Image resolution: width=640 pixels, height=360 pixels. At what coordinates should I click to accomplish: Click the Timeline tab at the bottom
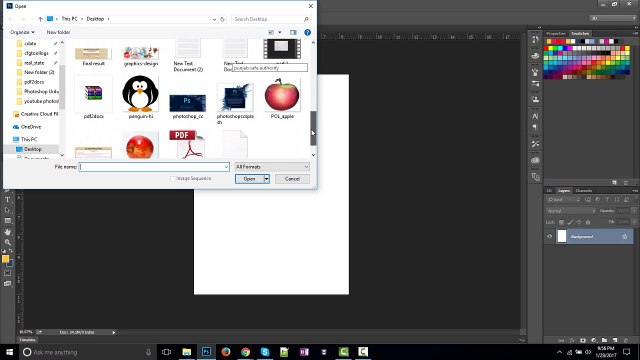27,340
